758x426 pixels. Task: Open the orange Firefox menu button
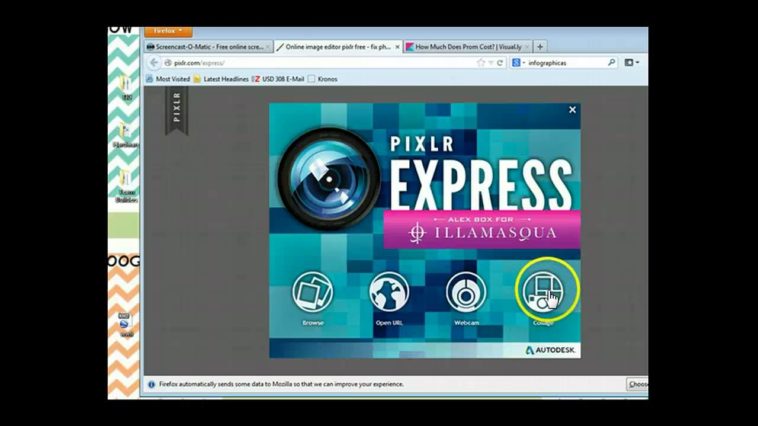pos(167,31)
